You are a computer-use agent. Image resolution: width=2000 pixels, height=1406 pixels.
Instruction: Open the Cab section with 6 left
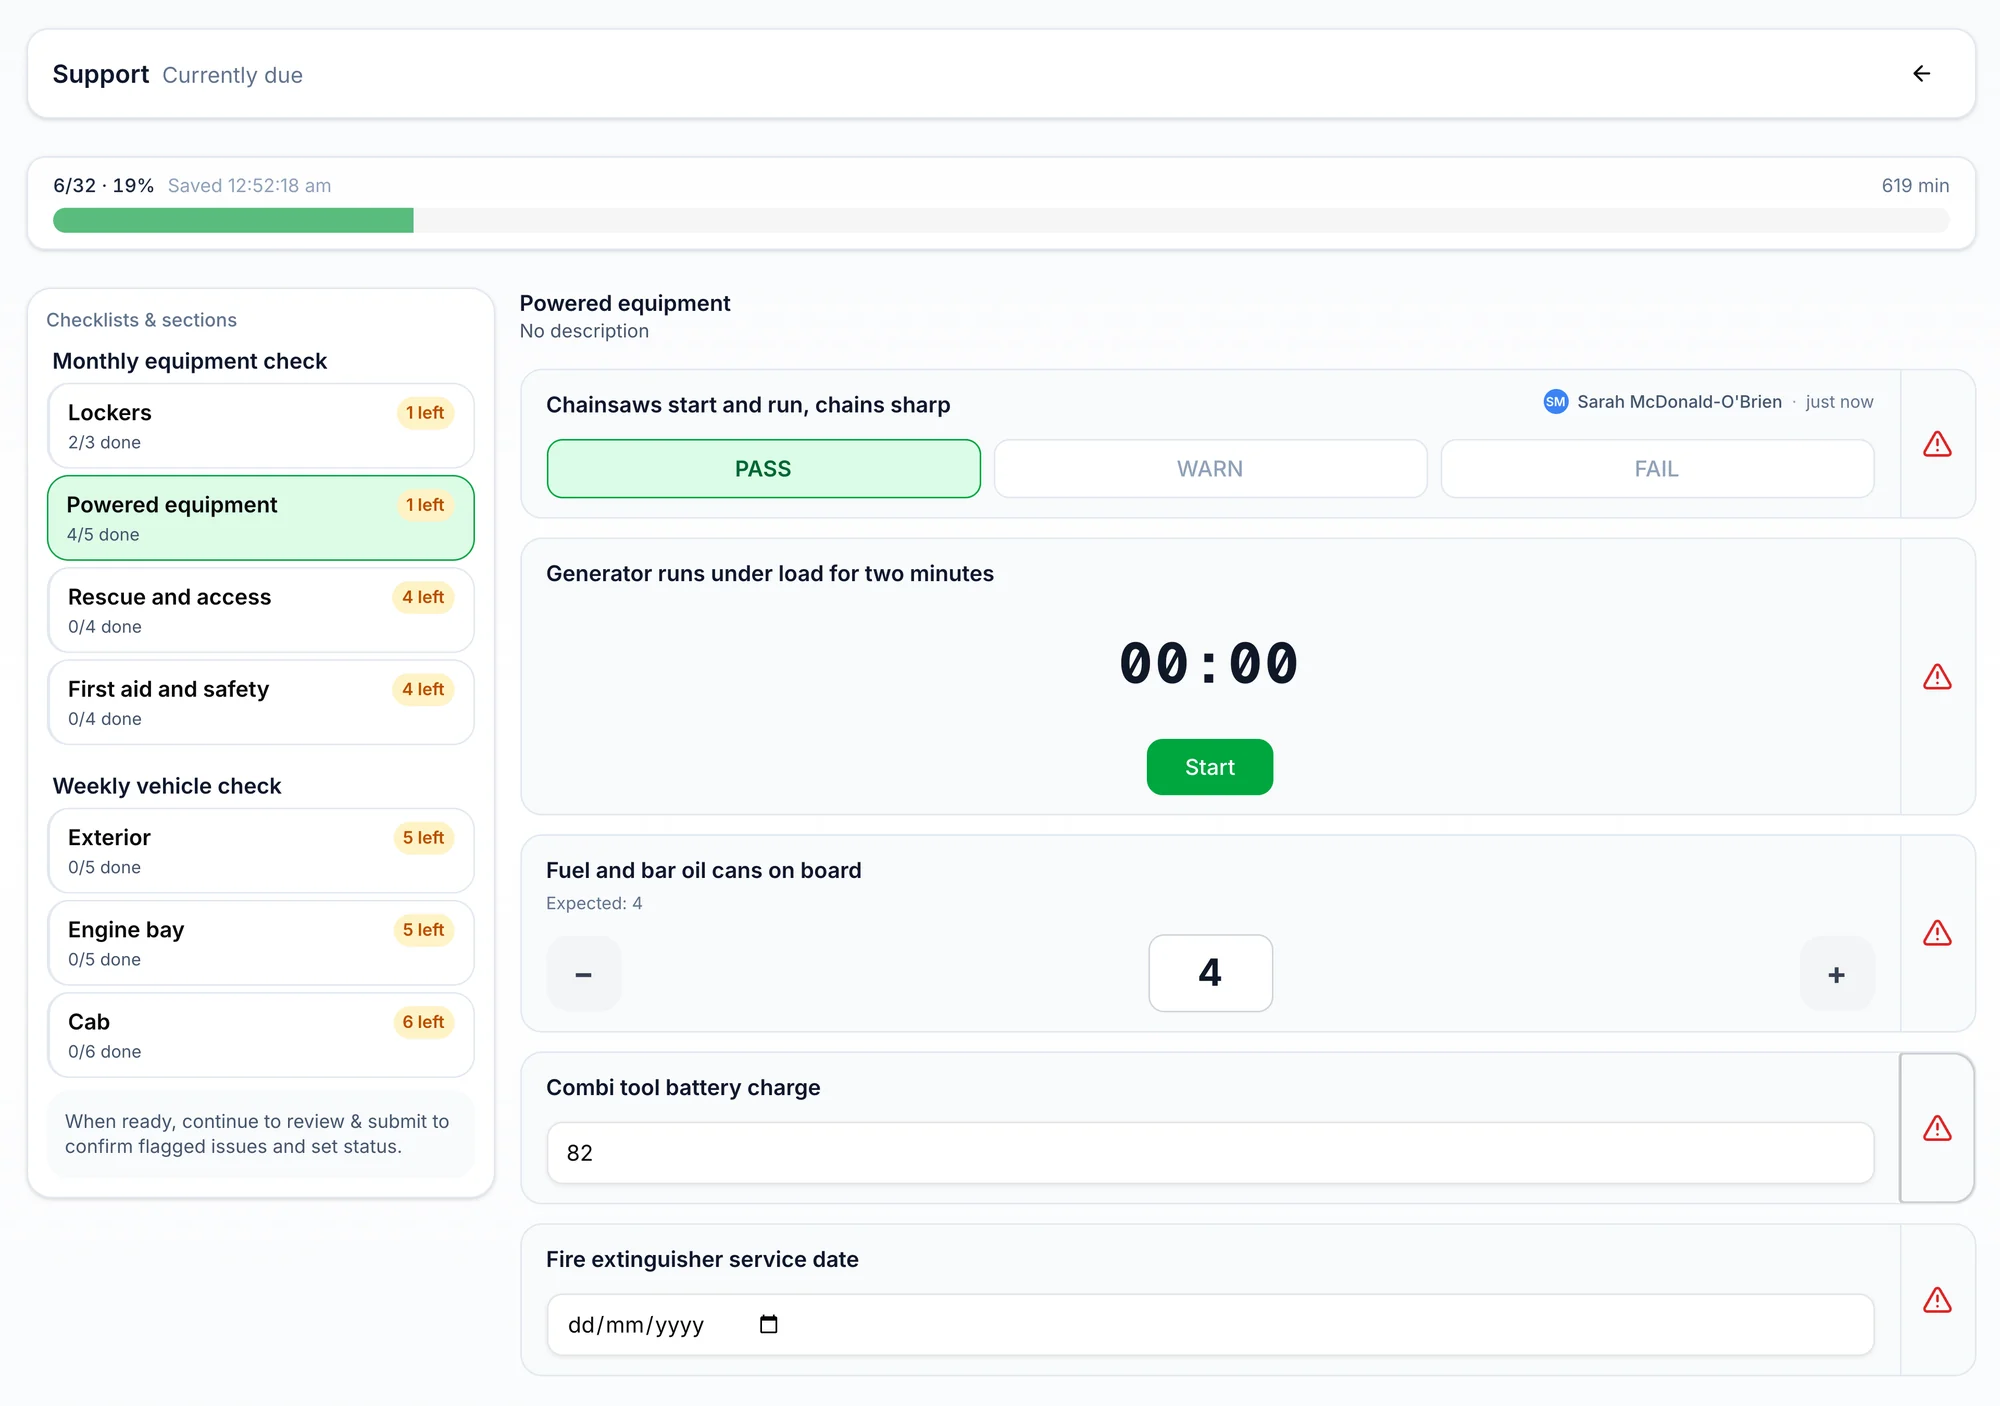(x=261, y=1035)
